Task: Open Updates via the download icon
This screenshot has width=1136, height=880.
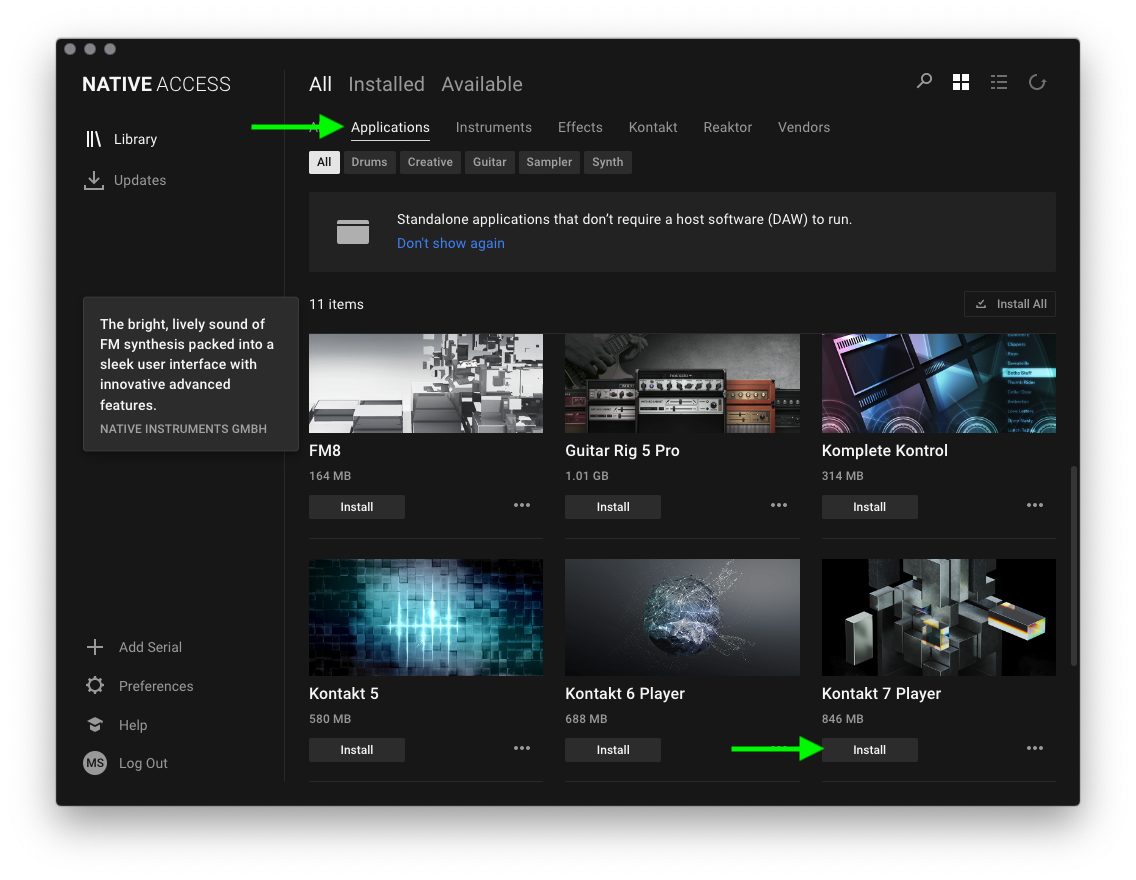Action: (93, 180)
